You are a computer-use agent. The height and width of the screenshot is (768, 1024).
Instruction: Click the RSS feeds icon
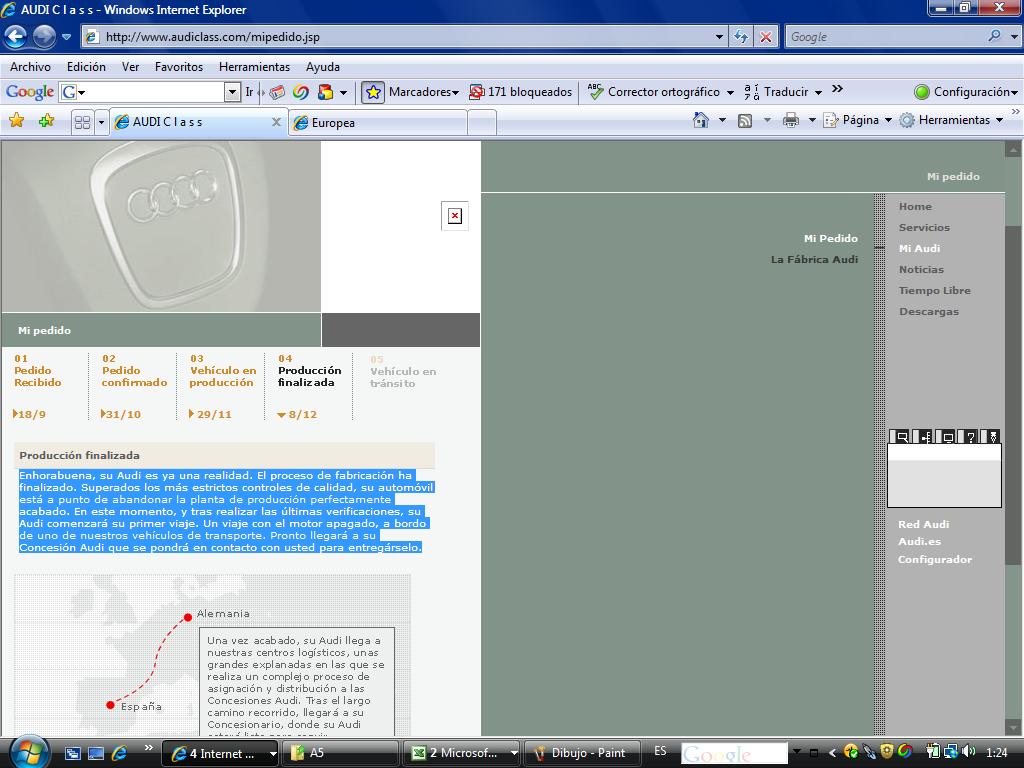point(745,120)
